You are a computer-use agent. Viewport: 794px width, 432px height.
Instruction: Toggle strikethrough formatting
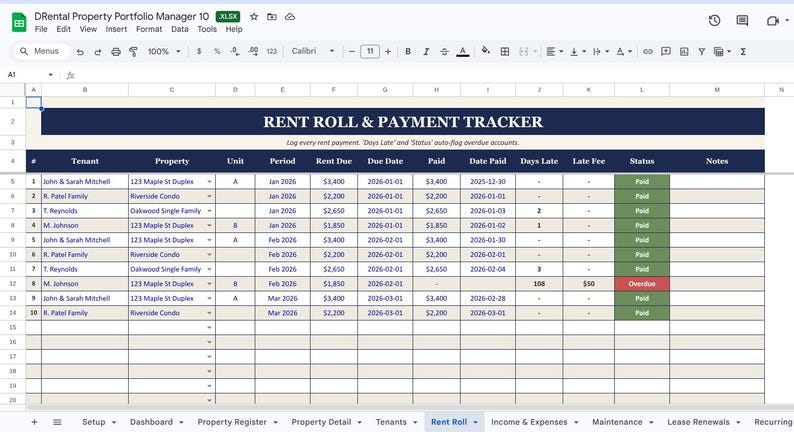pos(444,52)
